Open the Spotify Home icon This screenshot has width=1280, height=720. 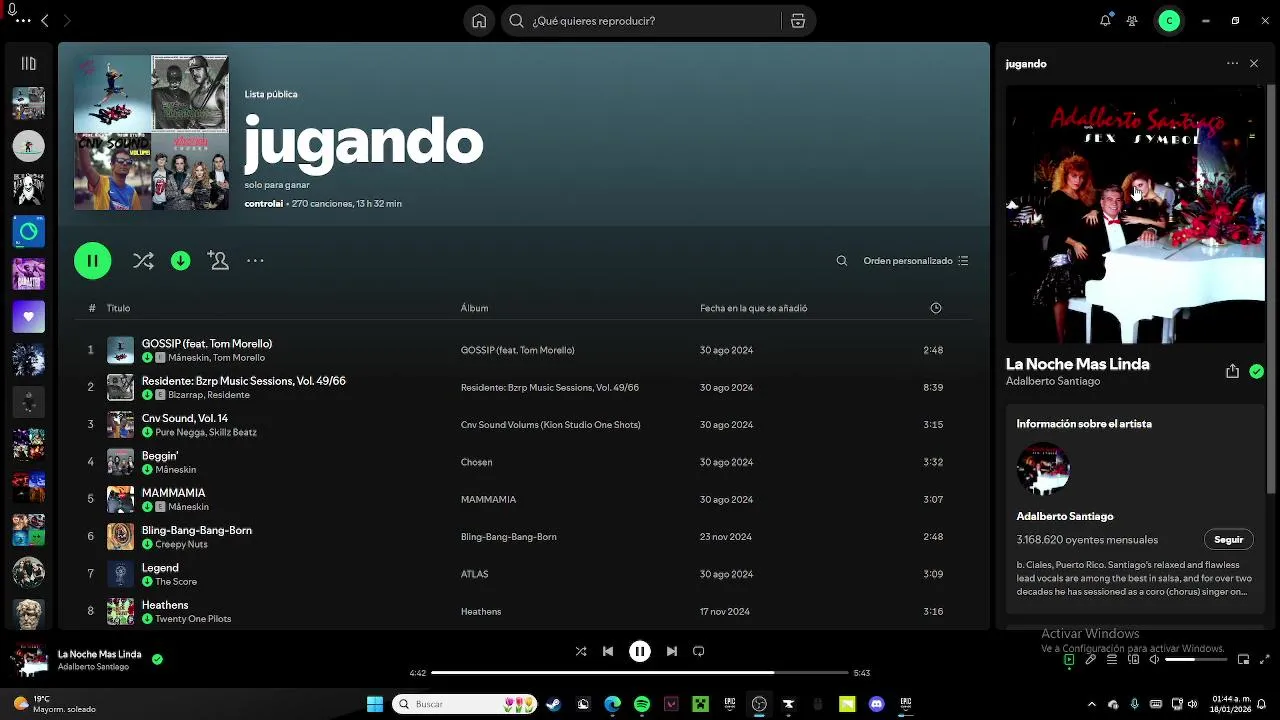[479, 21]
